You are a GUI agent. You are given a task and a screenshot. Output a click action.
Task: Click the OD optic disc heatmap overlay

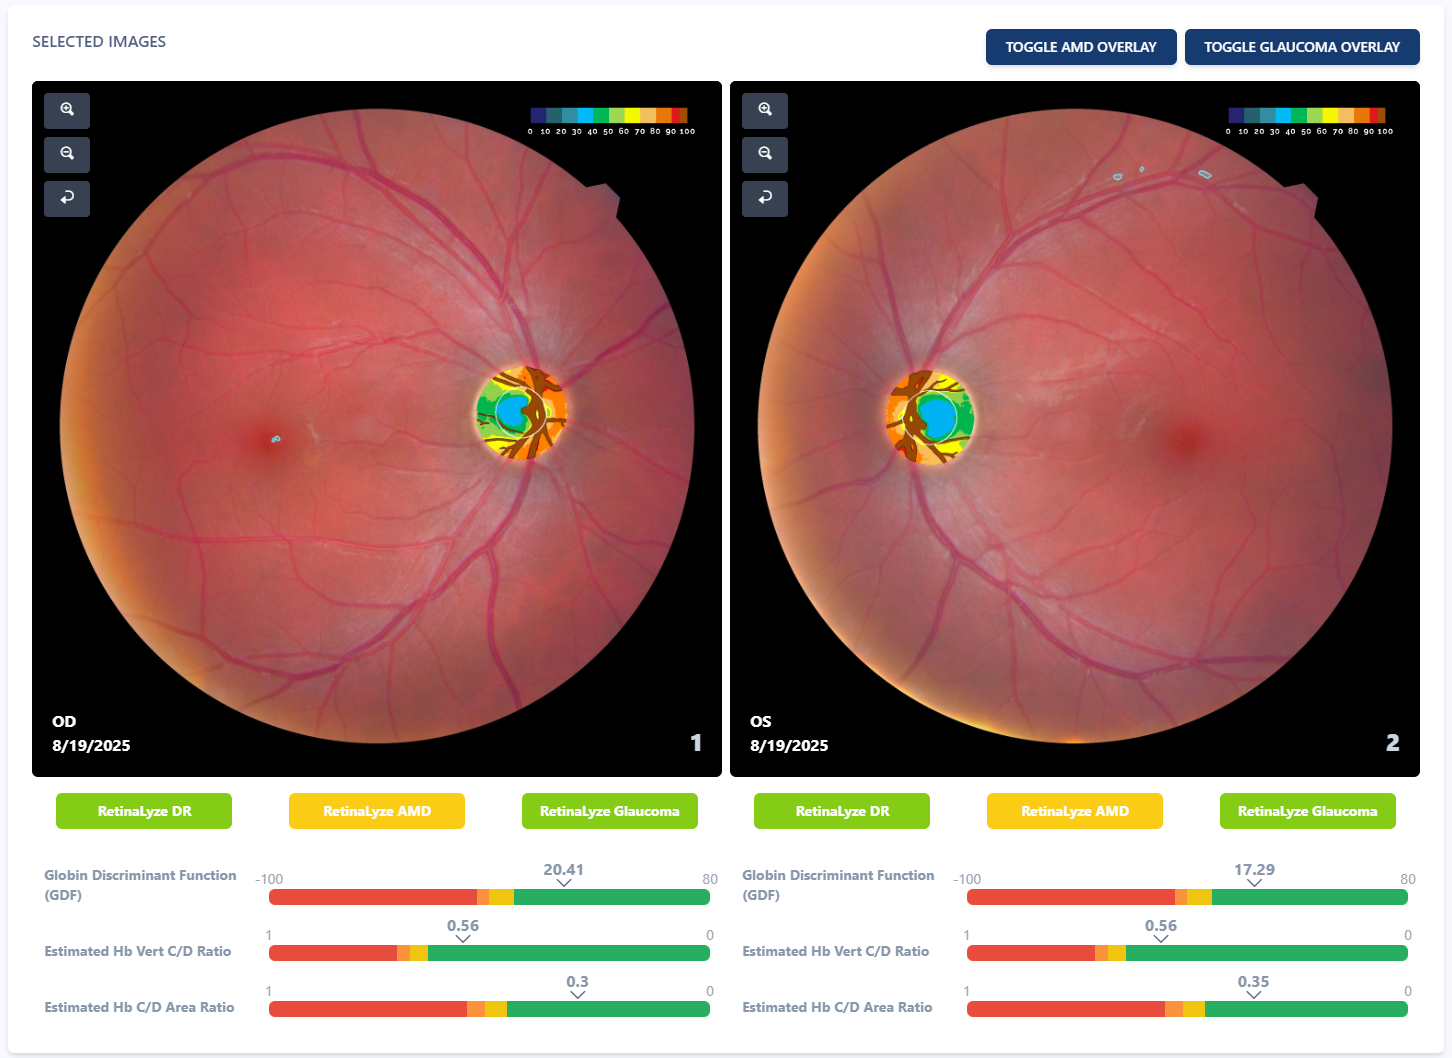coord(521,413)
